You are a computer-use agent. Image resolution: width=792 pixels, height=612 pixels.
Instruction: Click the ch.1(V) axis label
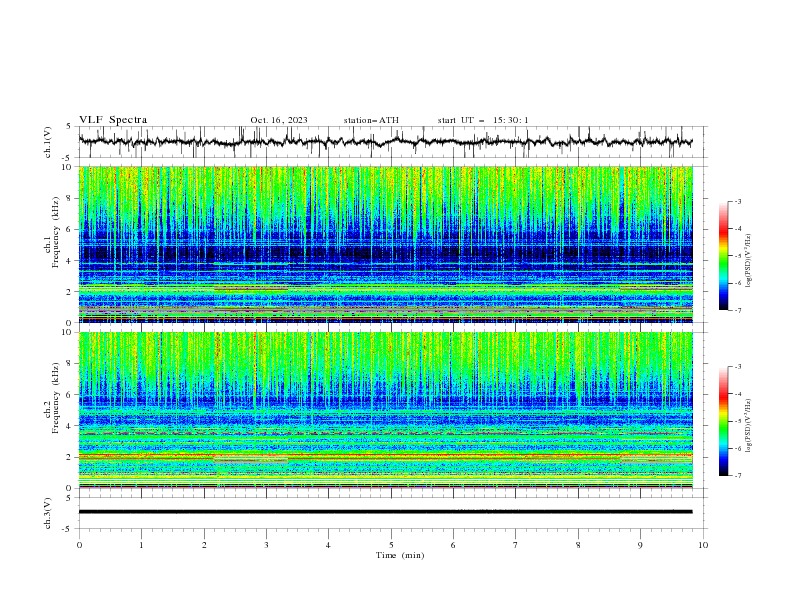point(48,142)
